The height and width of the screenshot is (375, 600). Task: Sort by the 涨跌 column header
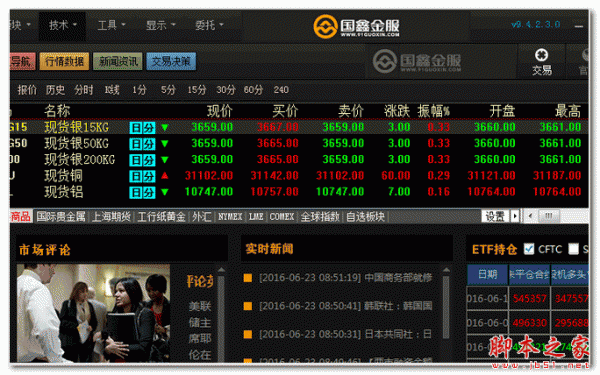click(397, 111)
